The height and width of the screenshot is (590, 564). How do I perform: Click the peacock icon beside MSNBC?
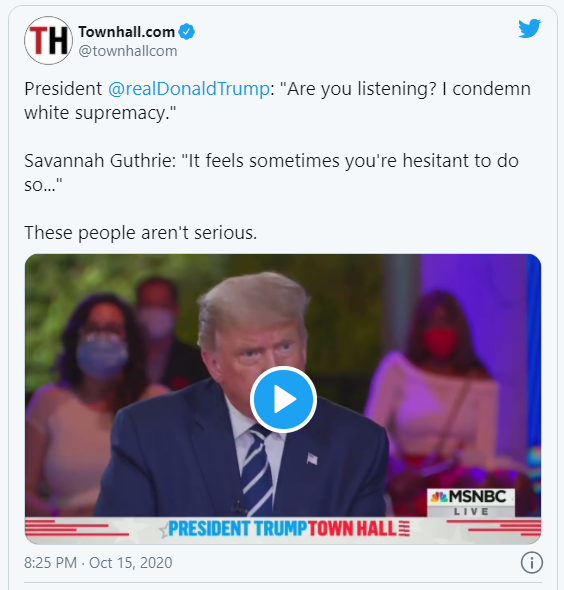(439, 497)
